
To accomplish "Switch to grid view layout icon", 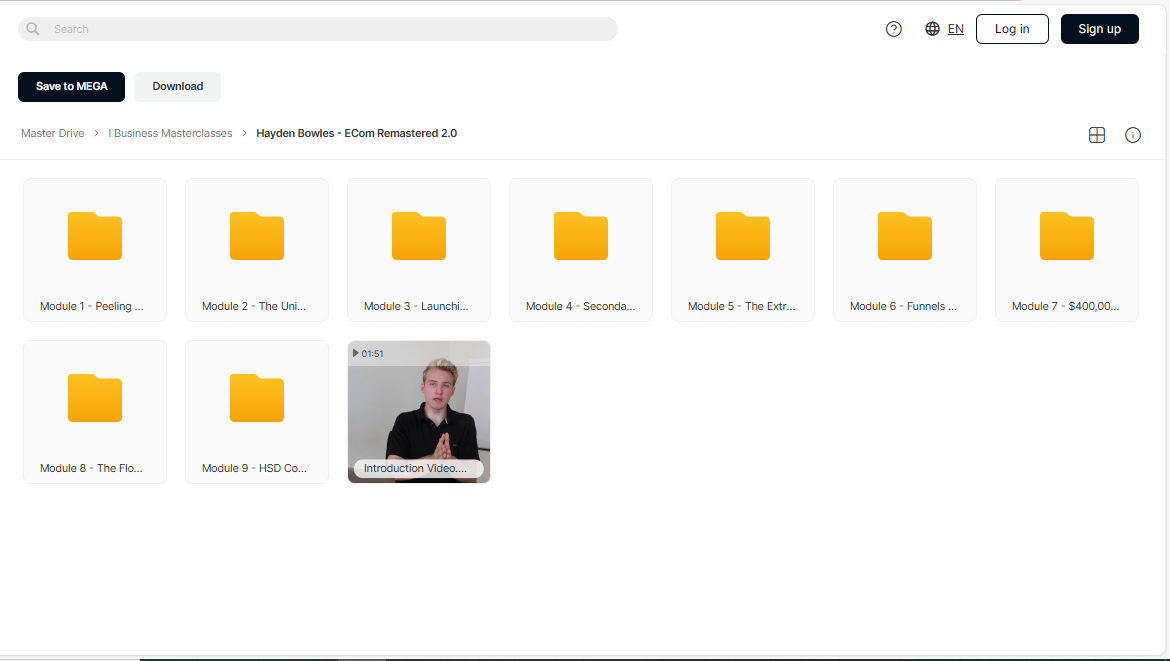I will click(1096, 135).
